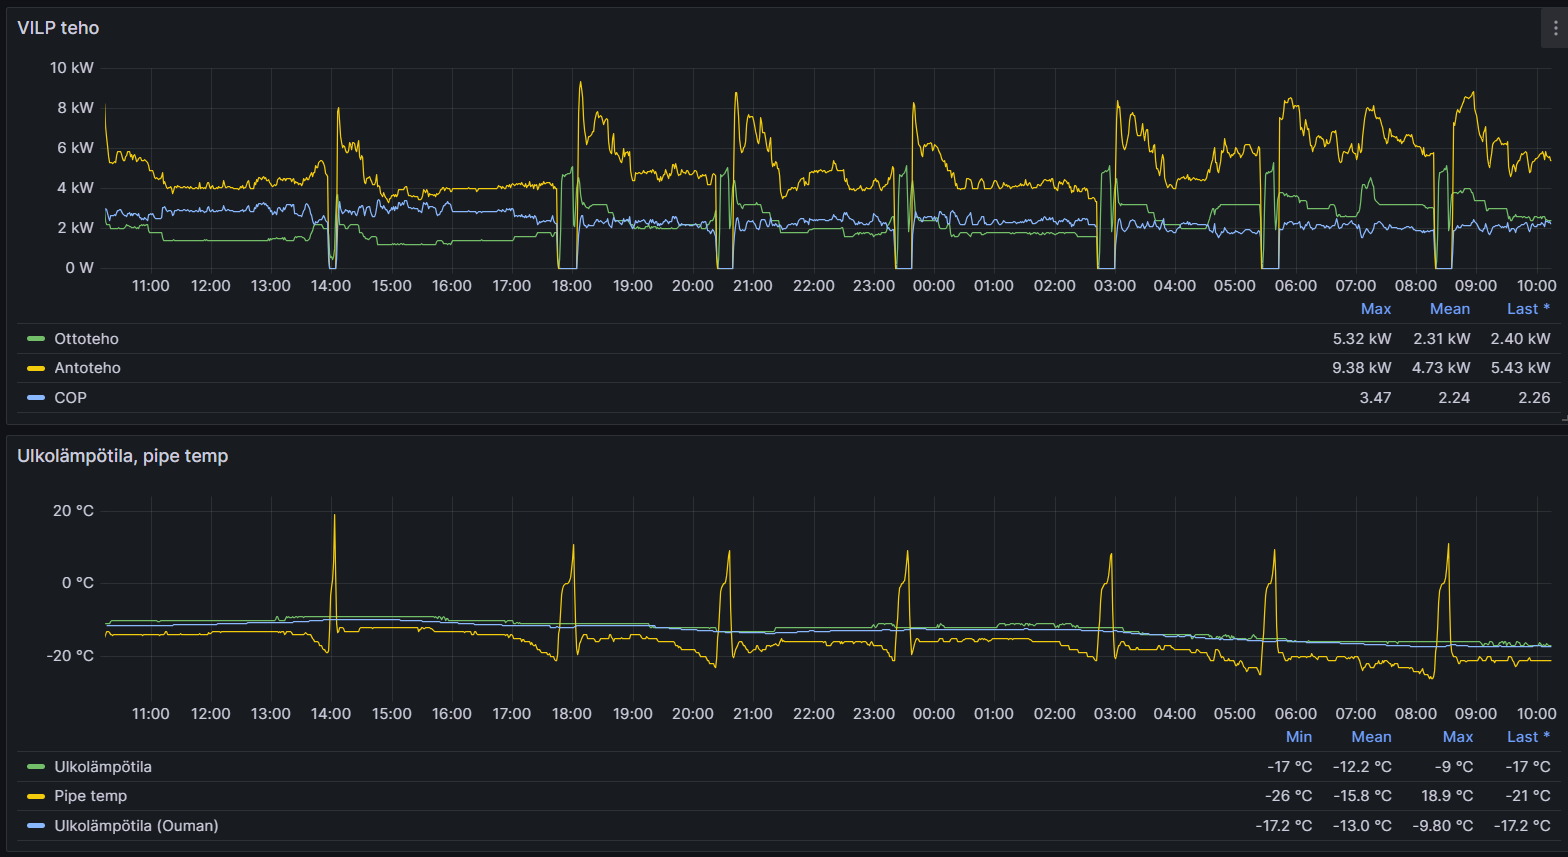Isolate the COP series via its legend label
The width and height of the screenshot is (1568, 857).
pyautogui.click(x=70, y=397)
